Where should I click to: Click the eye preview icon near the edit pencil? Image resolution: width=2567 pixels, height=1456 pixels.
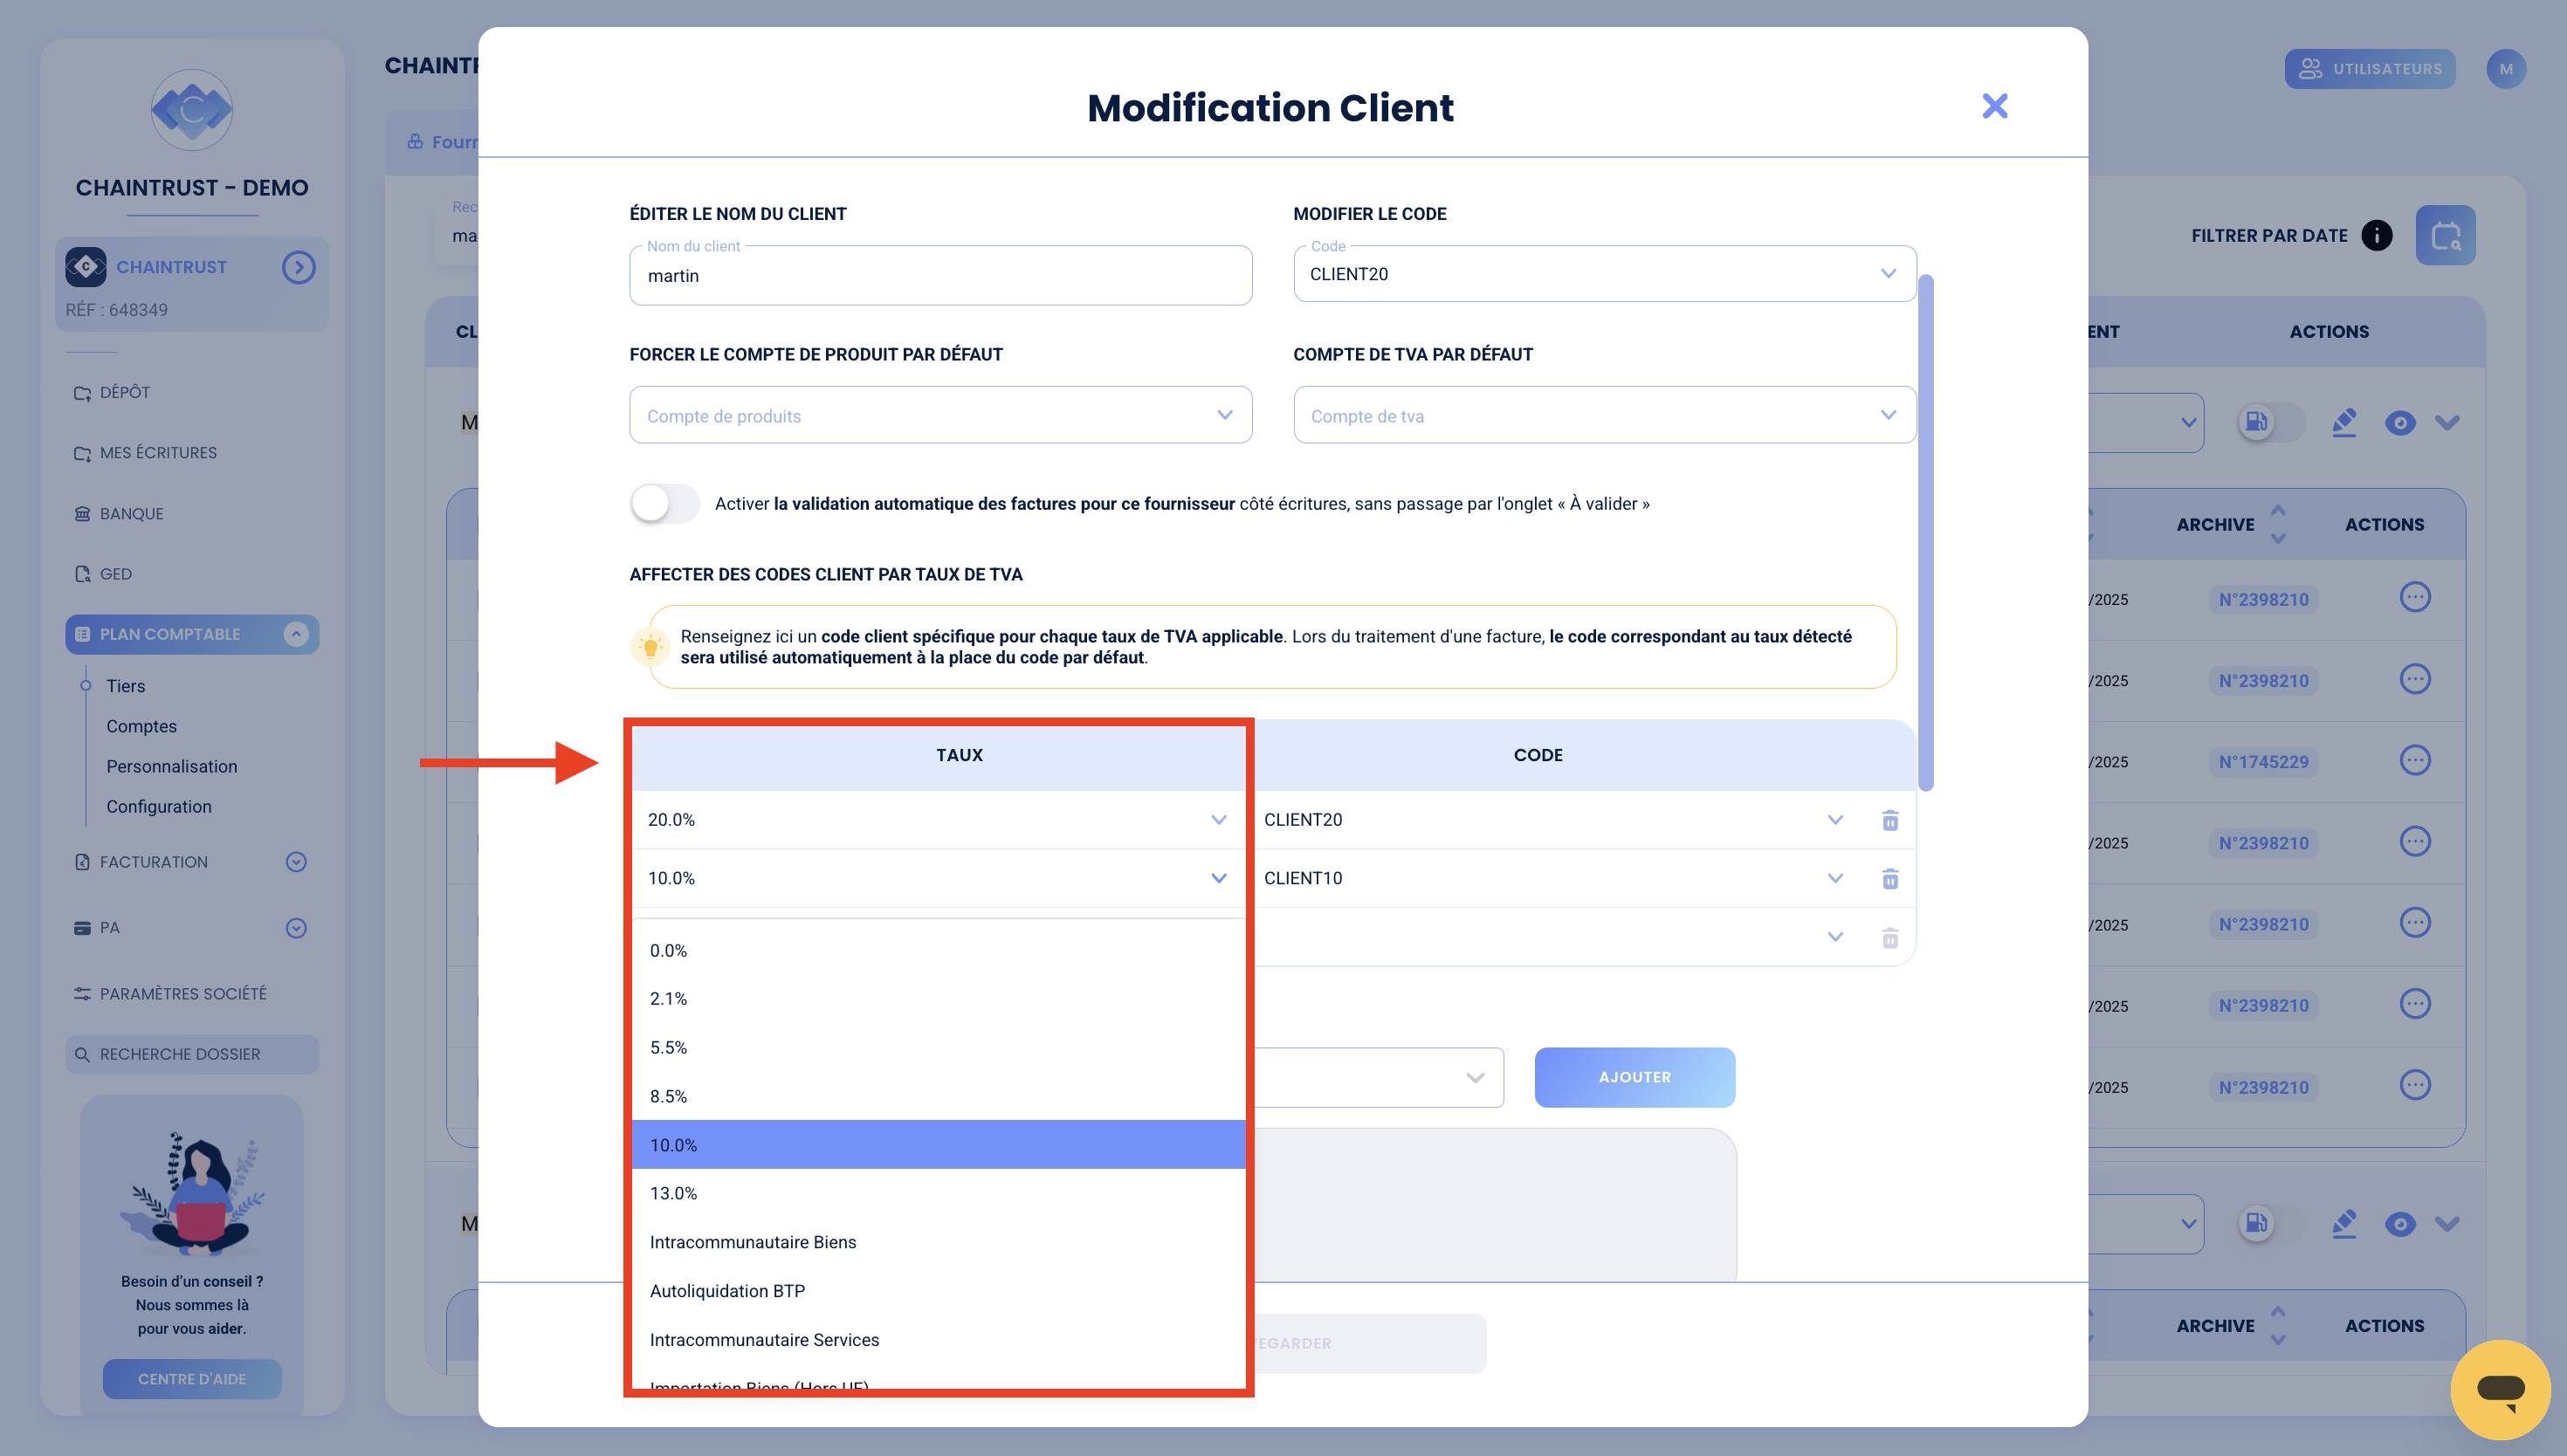pos(2401,422)
